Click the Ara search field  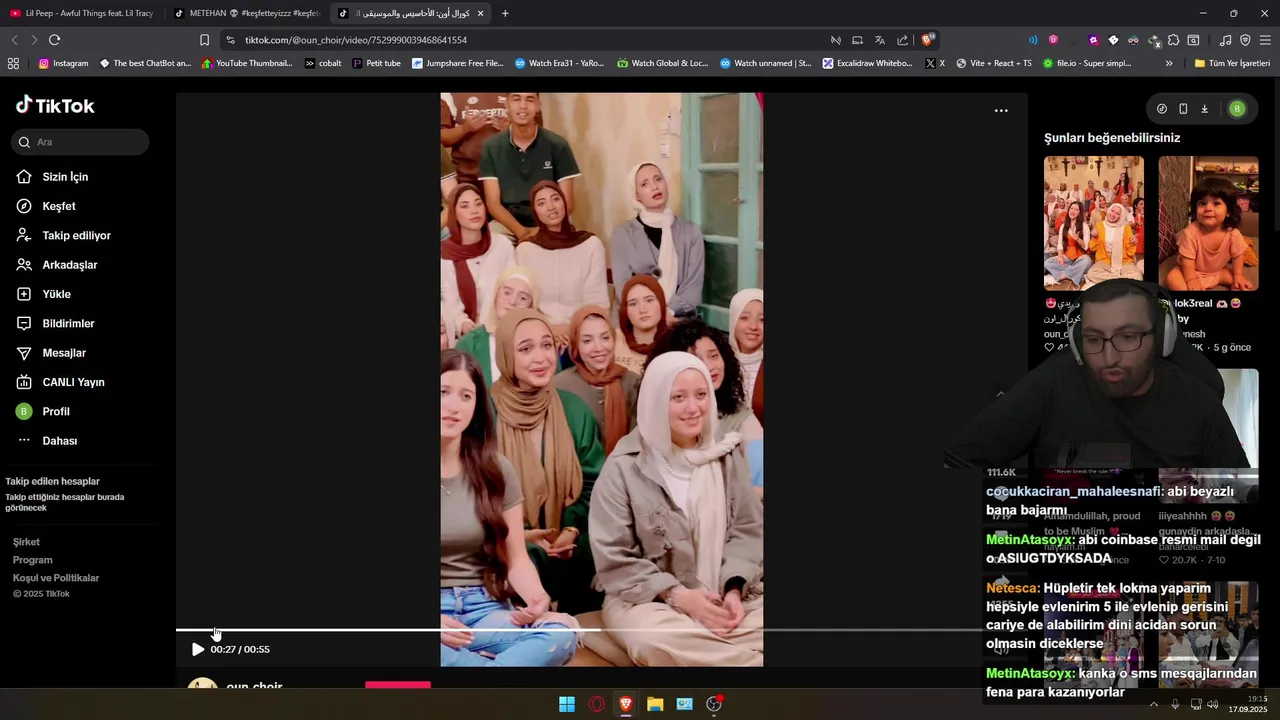click(x=80, y=142)
